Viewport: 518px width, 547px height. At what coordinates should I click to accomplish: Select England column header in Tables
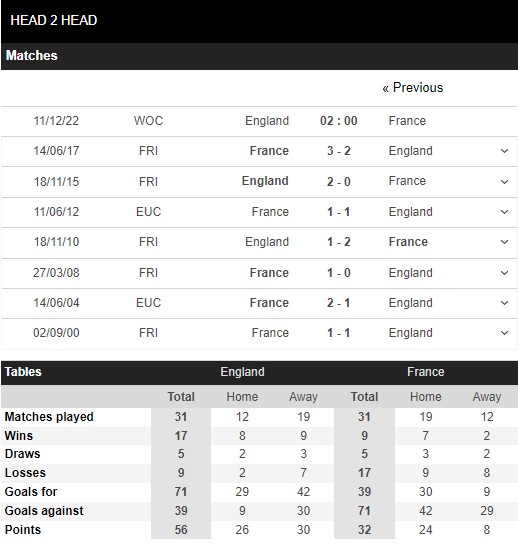(x=242, y=372)
